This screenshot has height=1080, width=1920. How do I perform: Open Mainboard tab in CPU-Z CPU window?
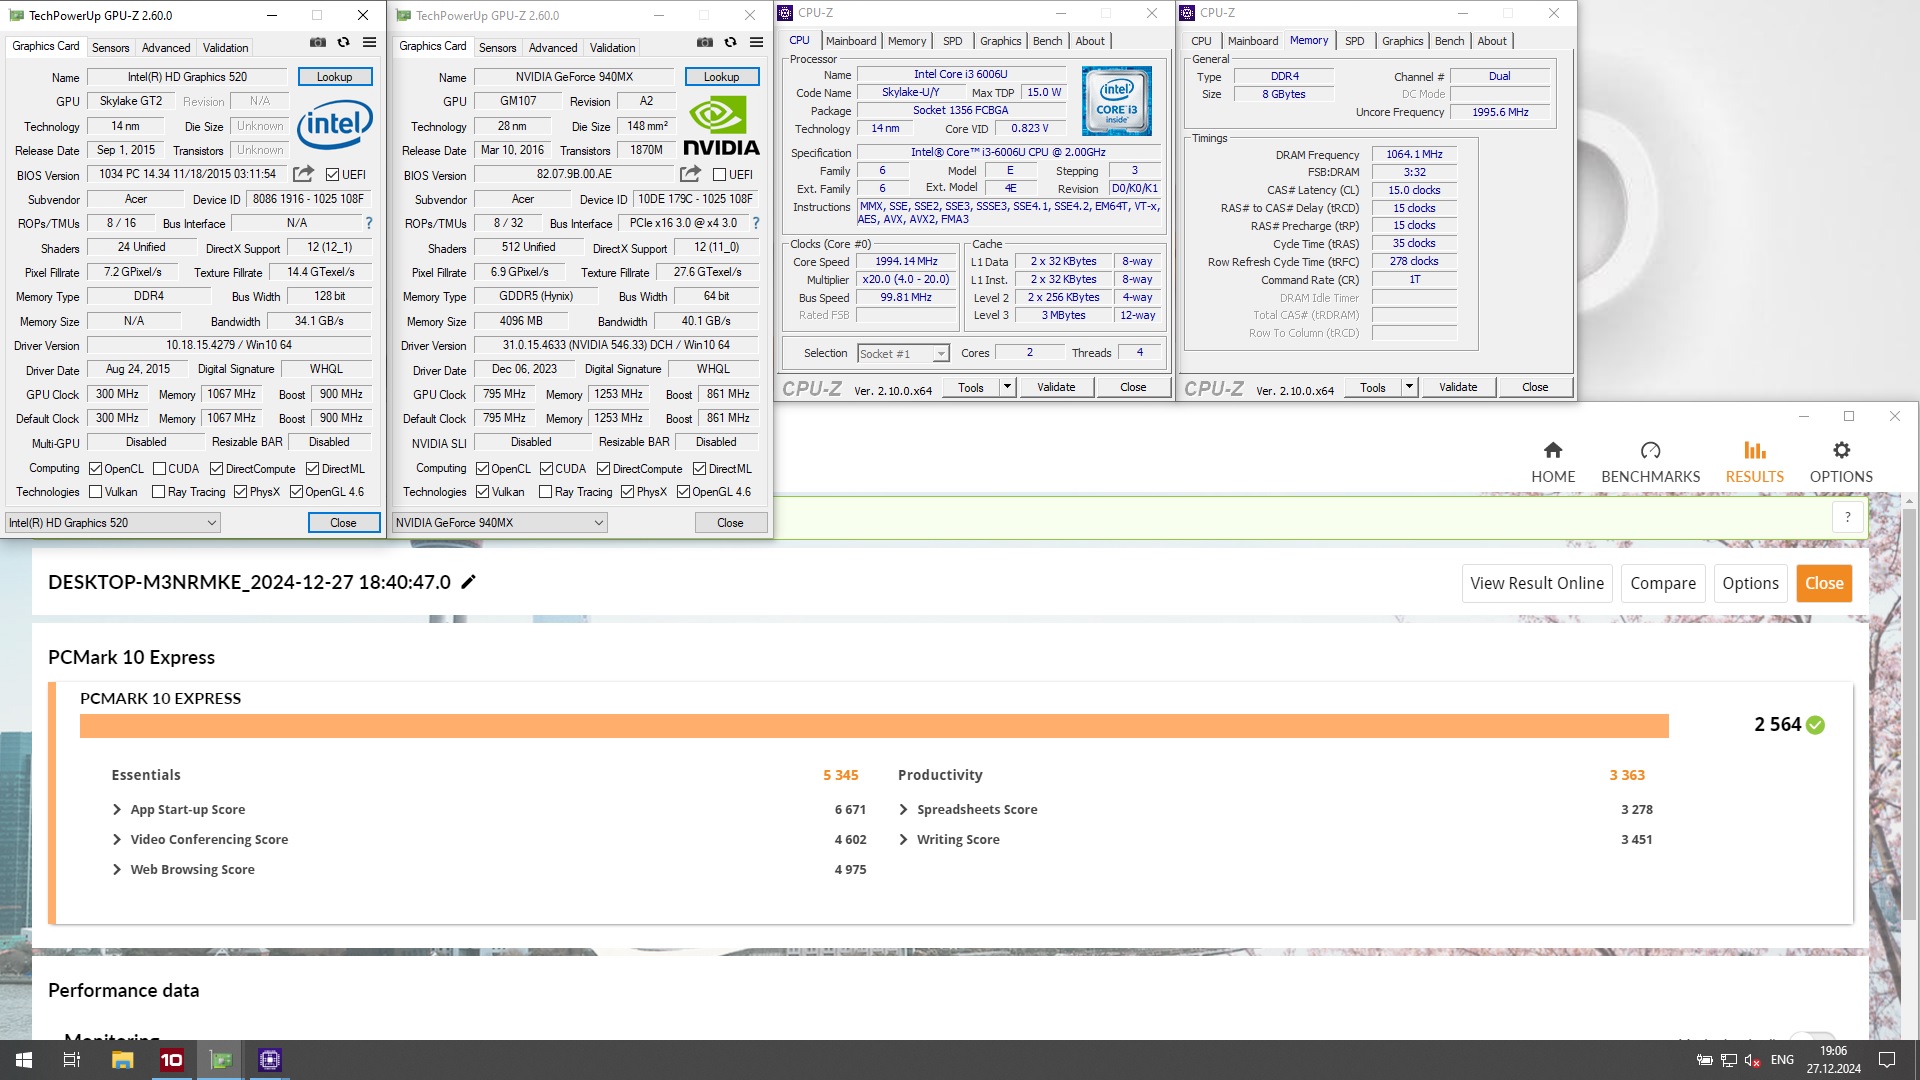coord(851,41)
